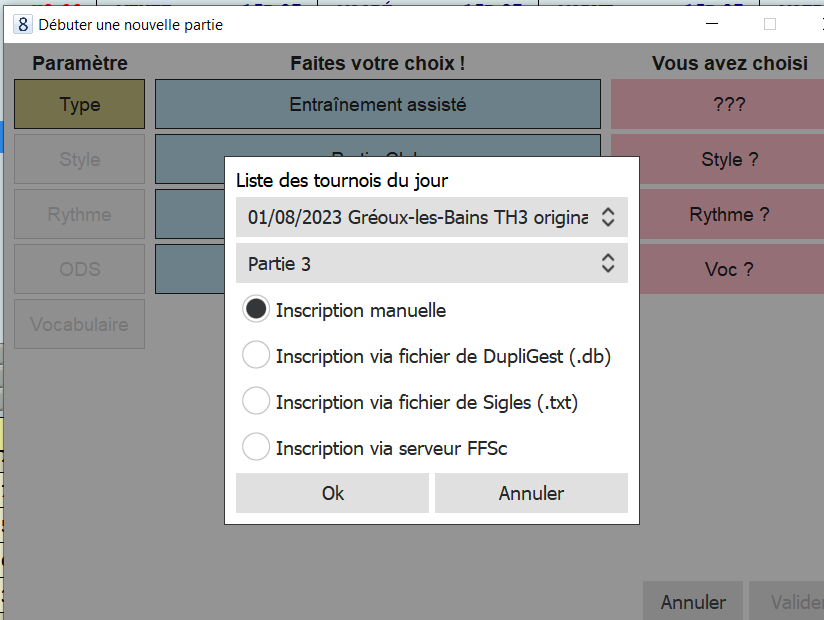
Task: Choose Inscription via fichier de DupliGest
Action: pos(257,356)
